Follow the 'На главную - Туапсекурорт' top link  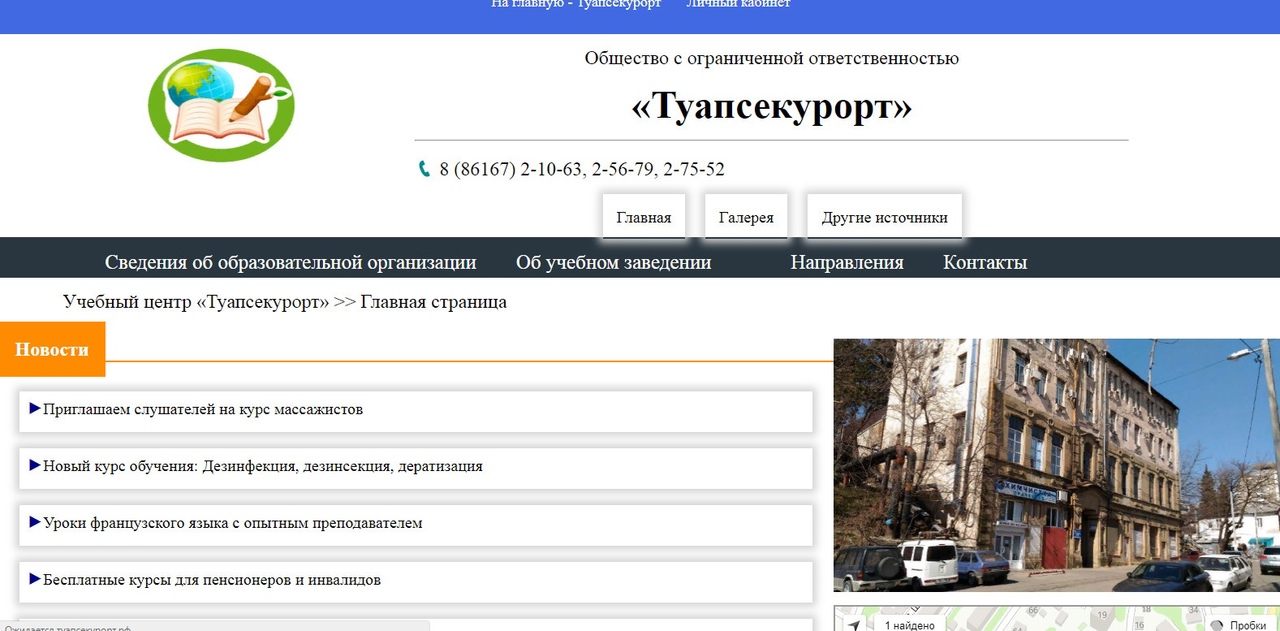click(576, 4)
